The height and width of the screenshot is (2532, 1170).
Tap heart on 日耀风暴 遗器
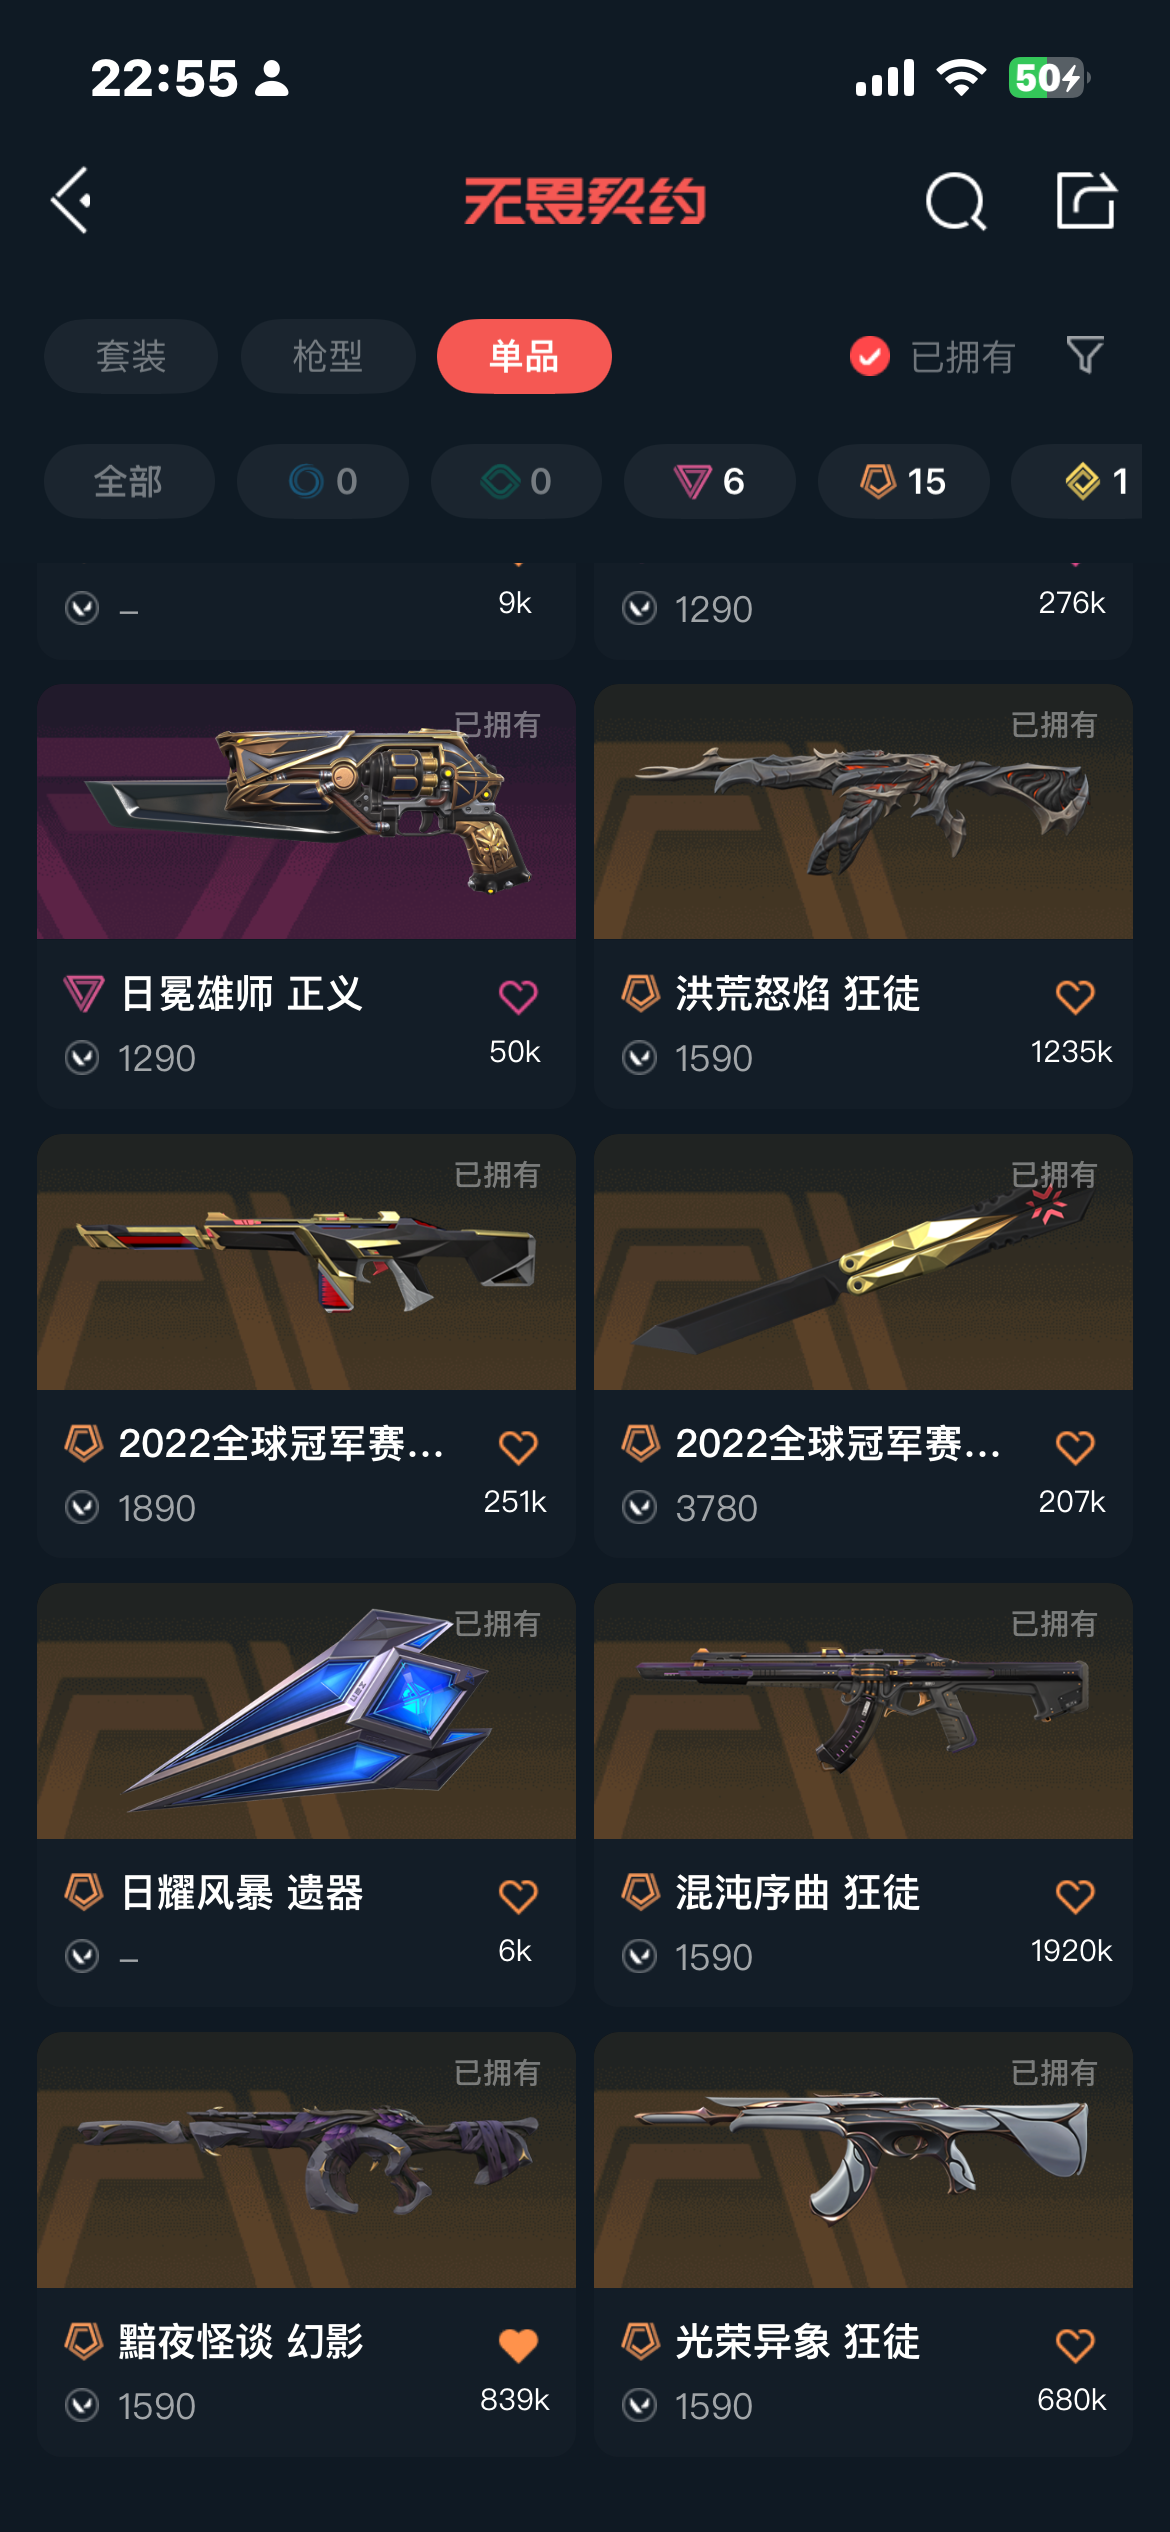pos(518,1895)
